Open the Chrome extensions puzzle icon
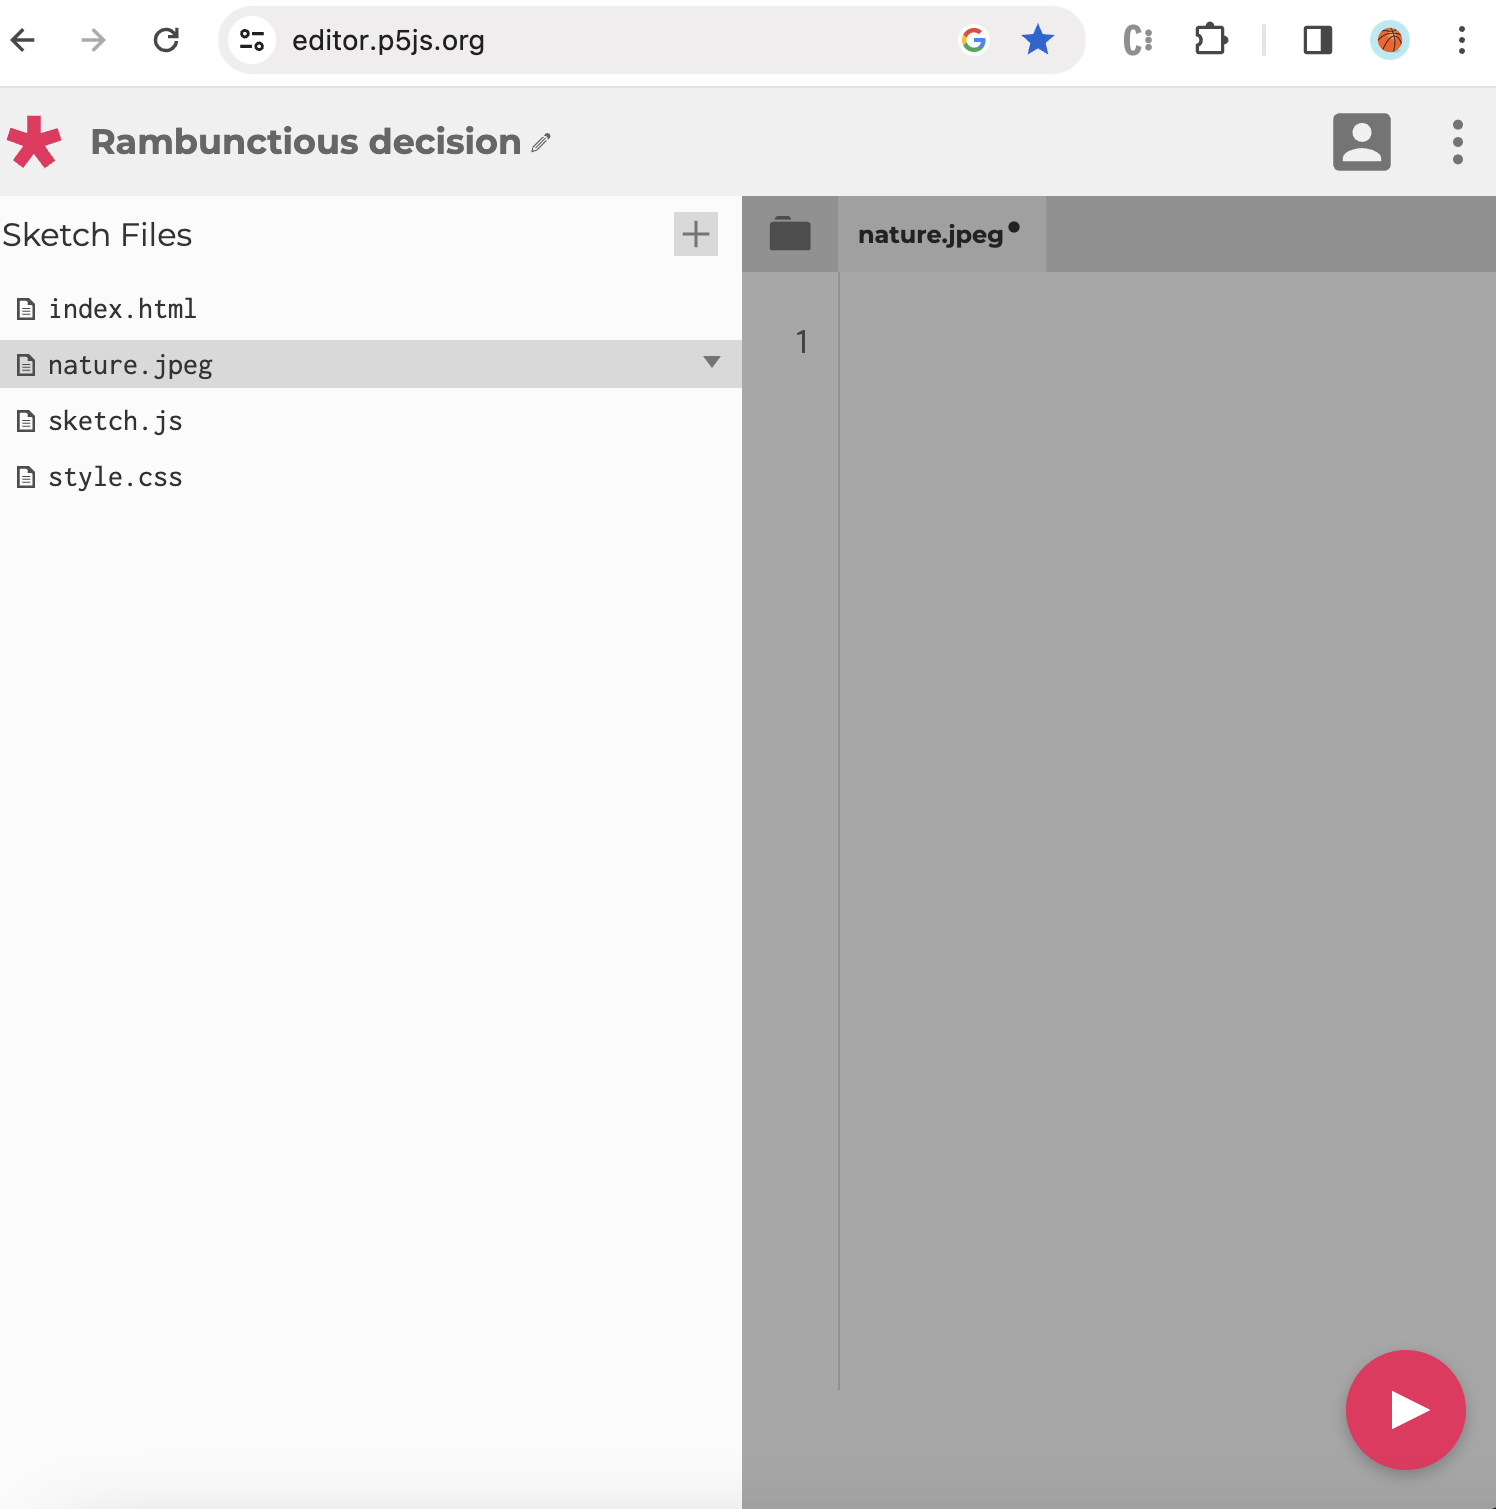 coord(1210,40)
